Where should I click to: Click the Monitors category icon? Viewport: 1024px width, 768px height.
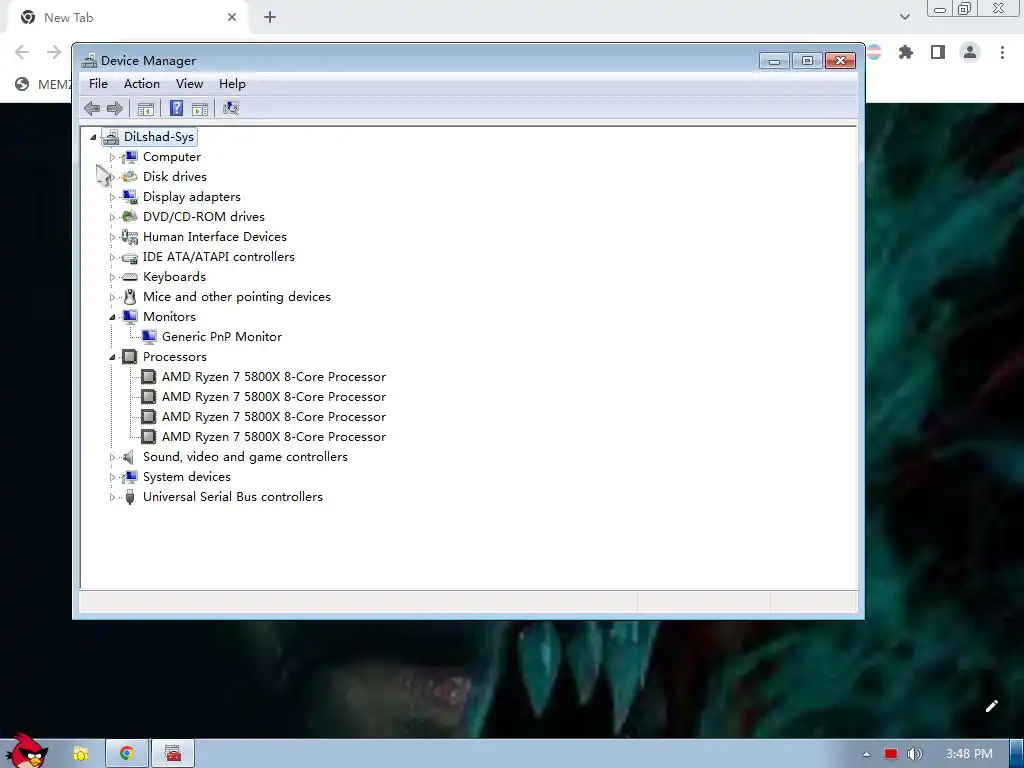(130, 317)
